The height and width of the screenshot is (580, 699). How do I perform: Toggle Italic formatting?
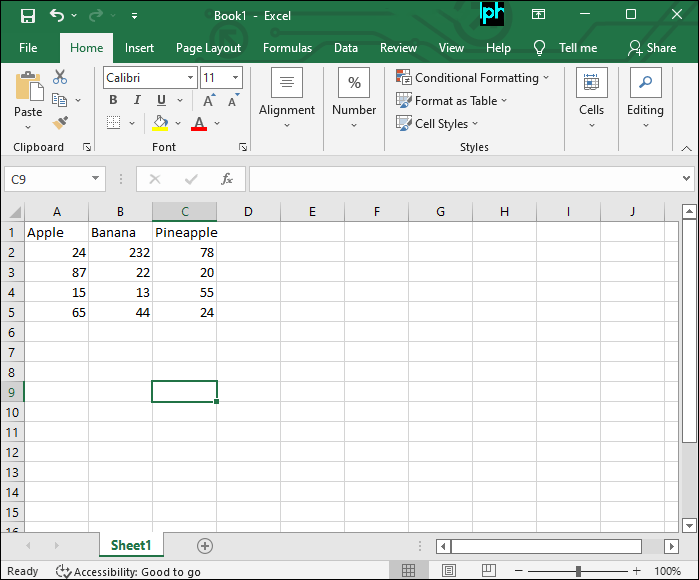pos(136,100)
